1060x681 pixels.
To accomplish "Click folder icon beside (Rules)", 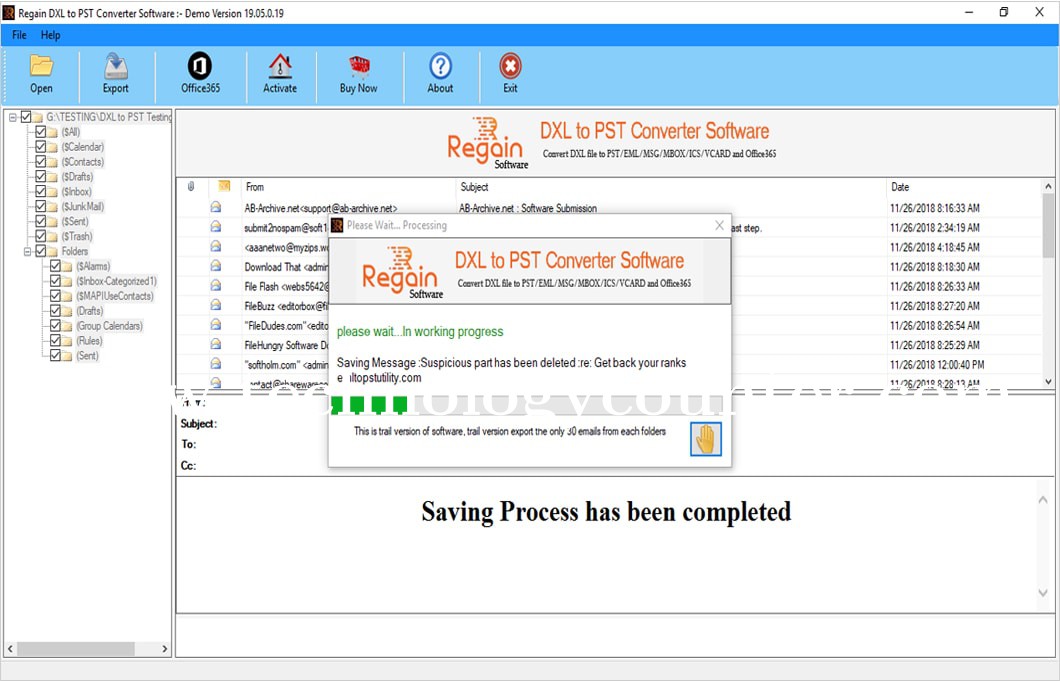I will point(68,341).
